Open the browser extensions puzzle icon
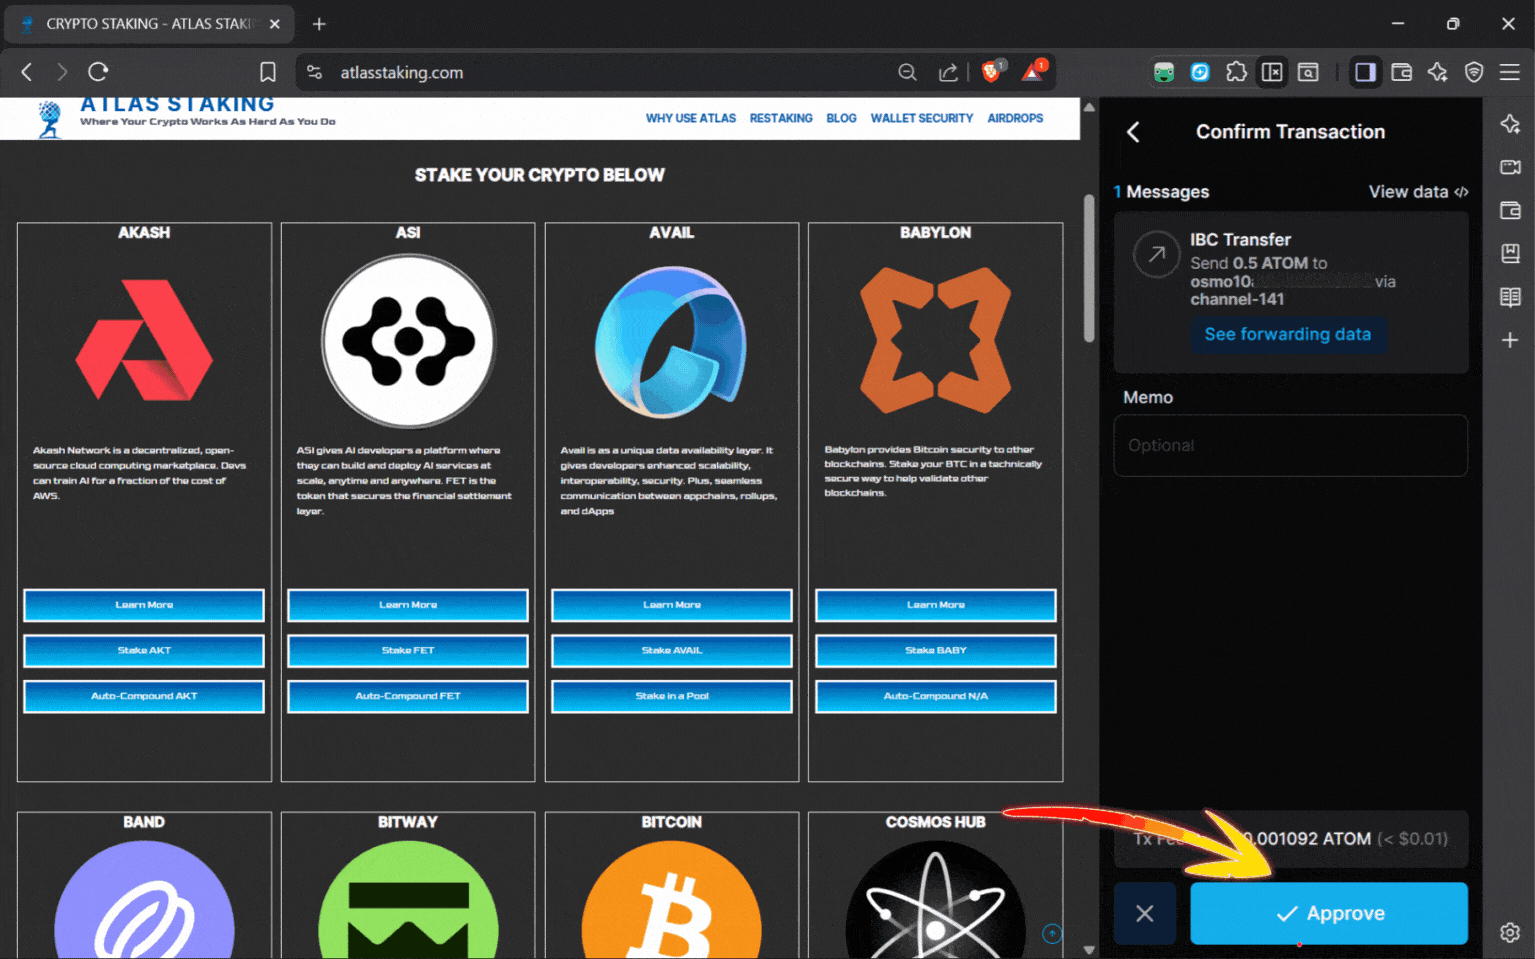The width and height of the screenshot is (1535, 959). (1237, 72)
